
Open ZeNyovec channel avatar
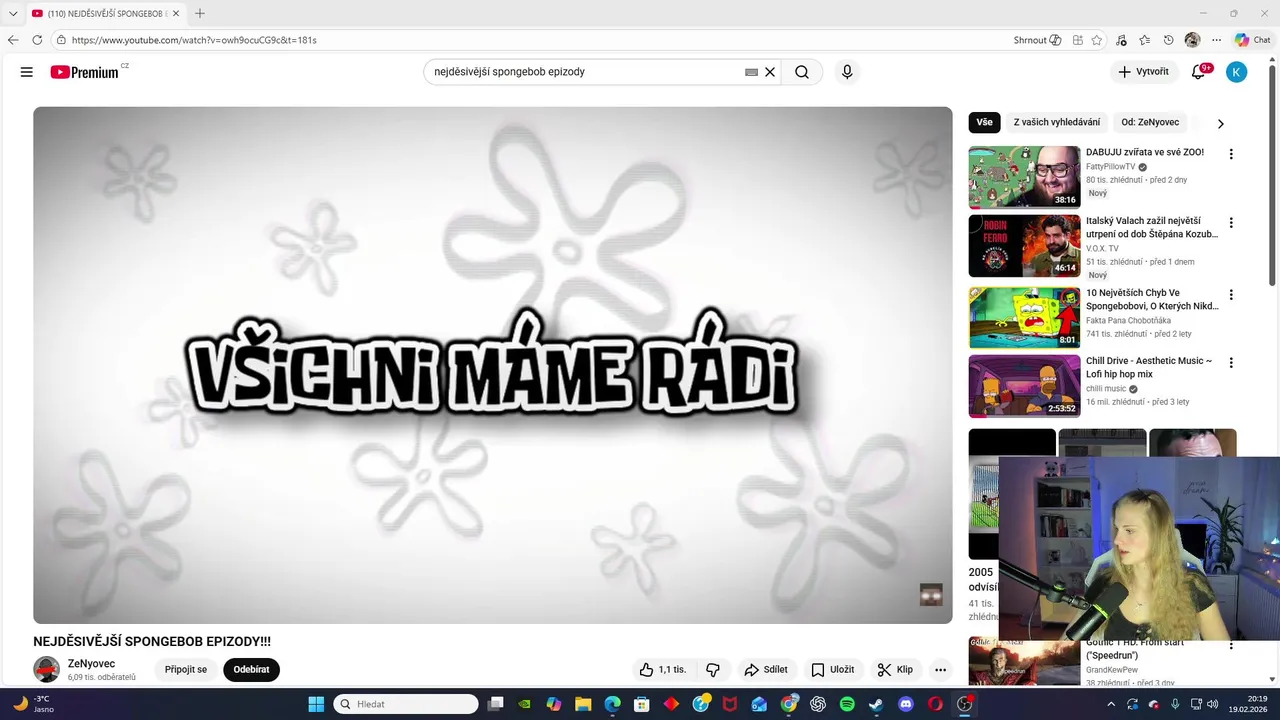47,670
